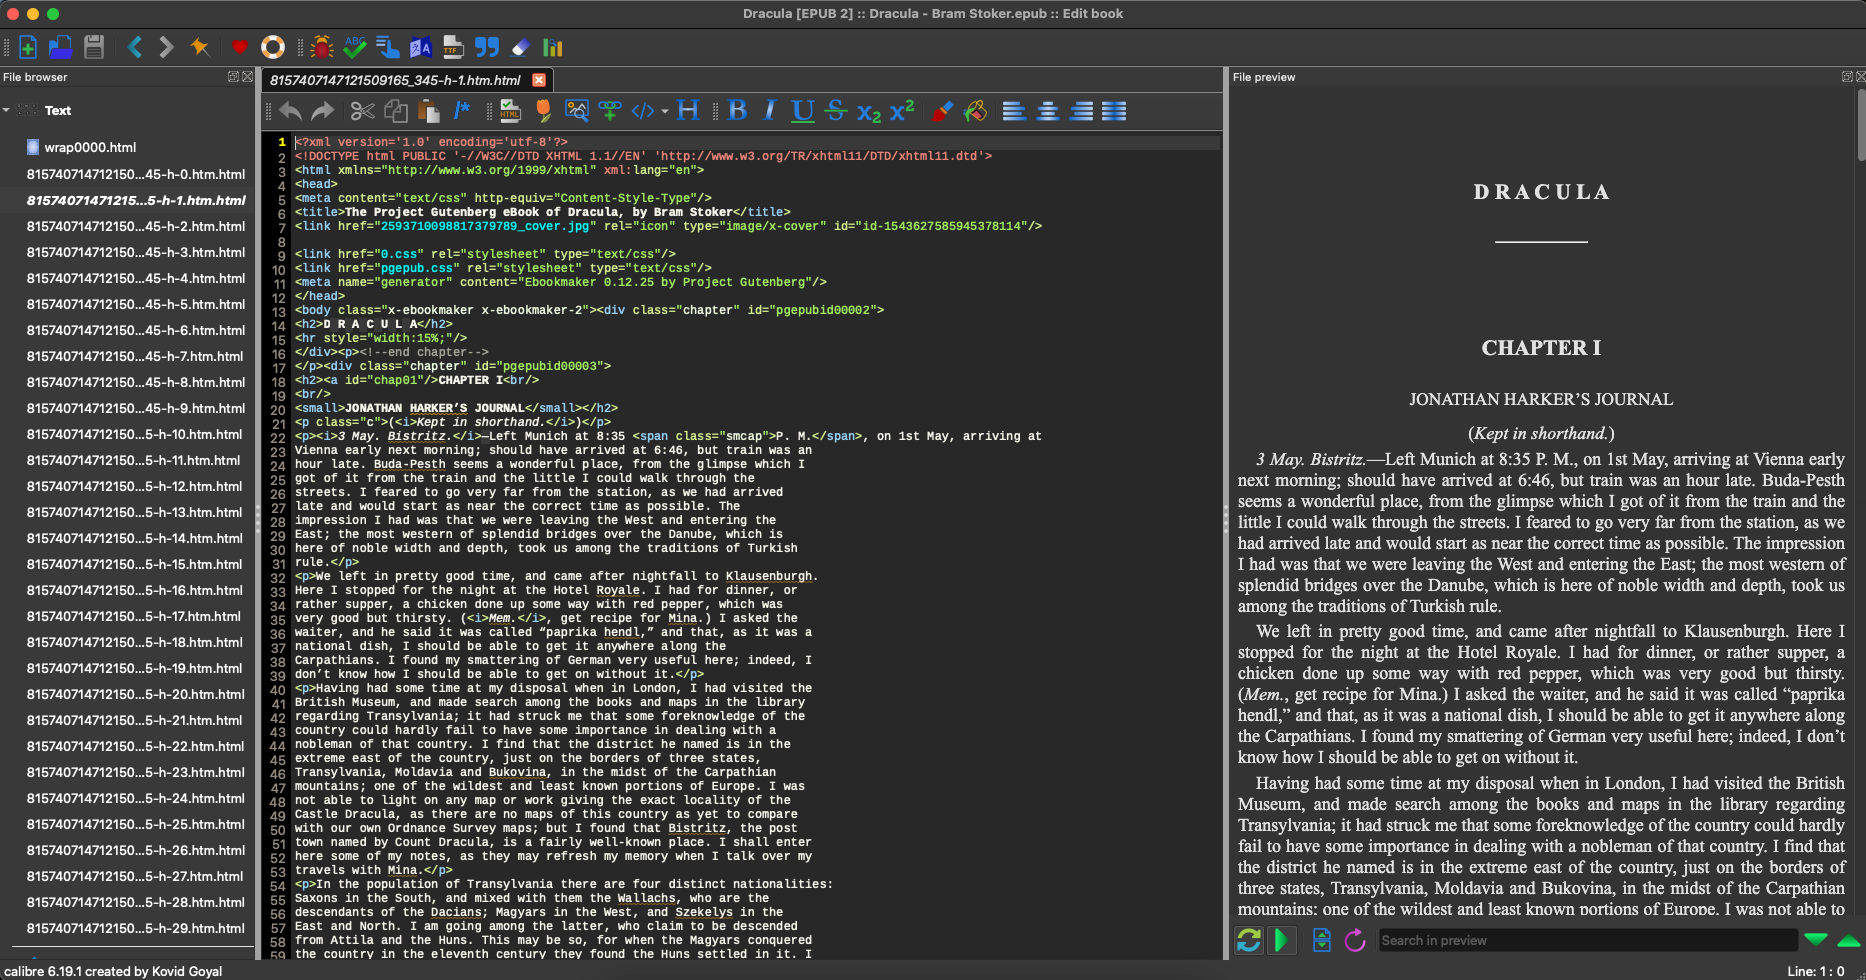Toggle bold formatting
1866x980 pixels.
point(737,111)
